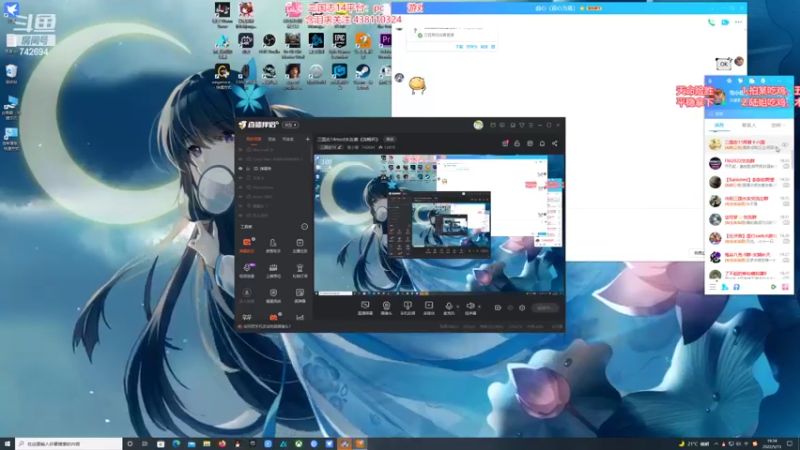The height and width of the screenshot is (450, 800).
Task: Open the shield tool in toolbox third row
Action: point(273,295)
